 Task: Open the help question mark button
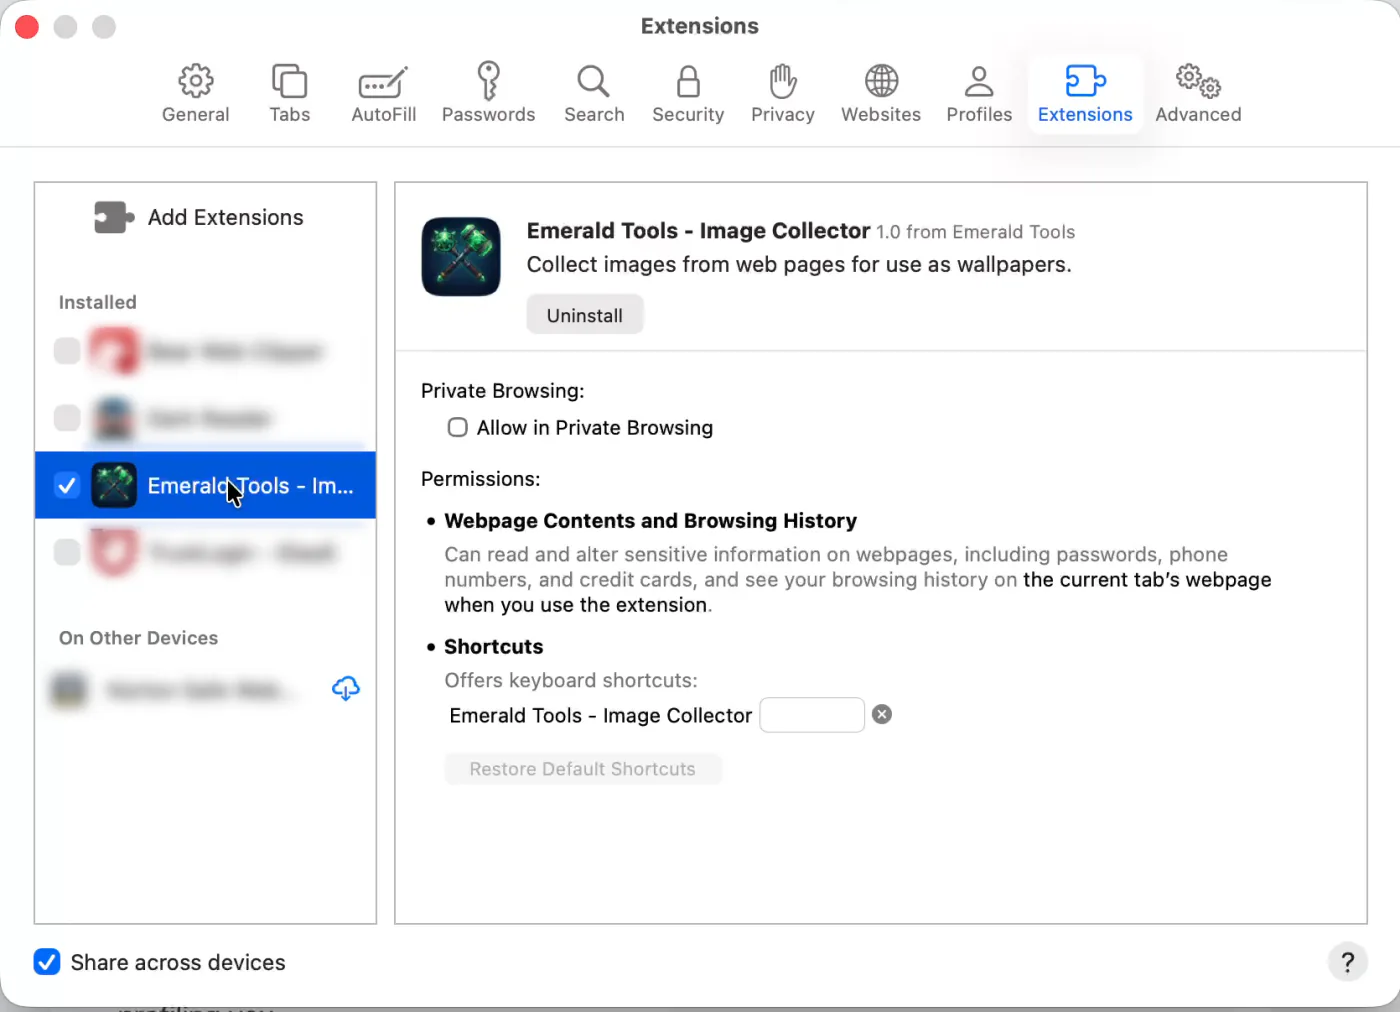click(x=1348, y=962)
